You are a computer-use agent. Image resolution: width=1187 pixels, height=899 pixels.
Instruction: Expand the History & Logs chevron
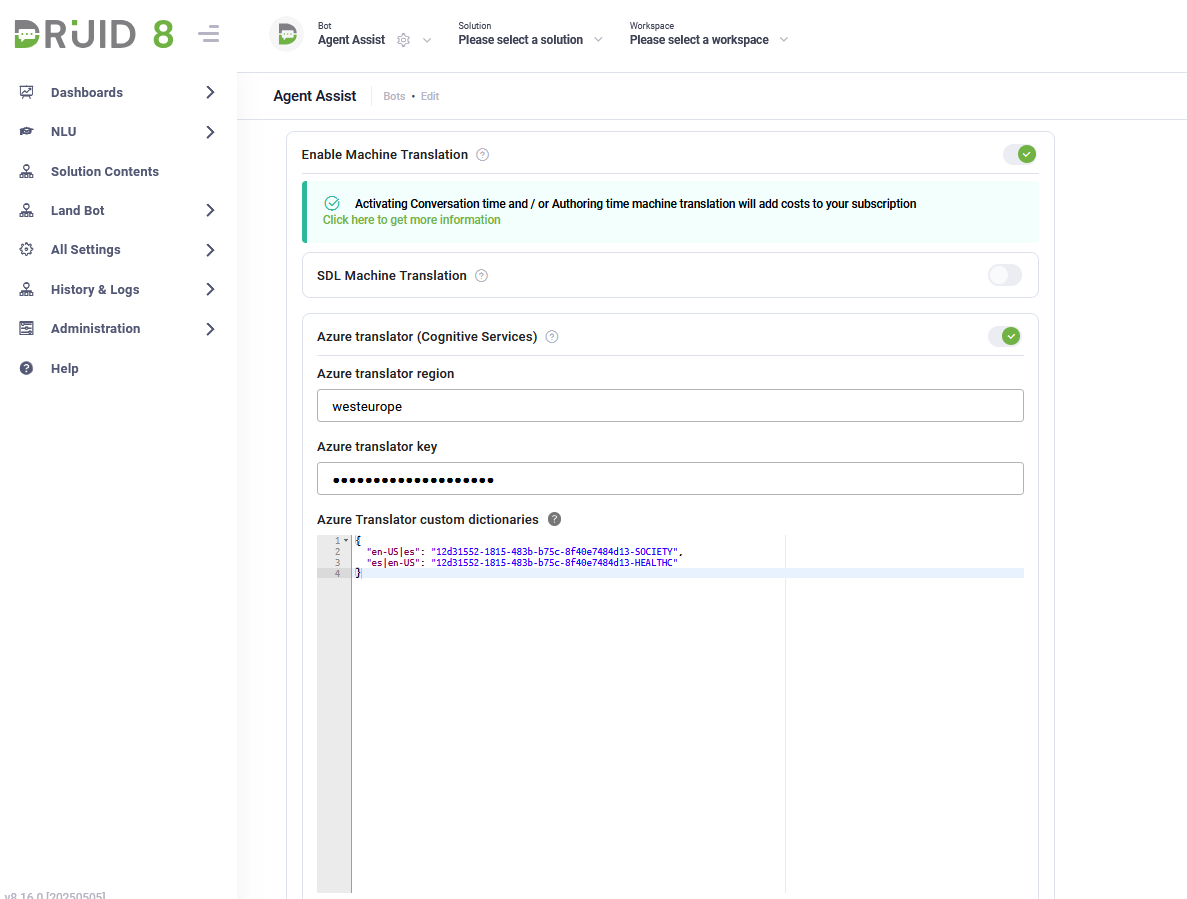coord(210,289)
